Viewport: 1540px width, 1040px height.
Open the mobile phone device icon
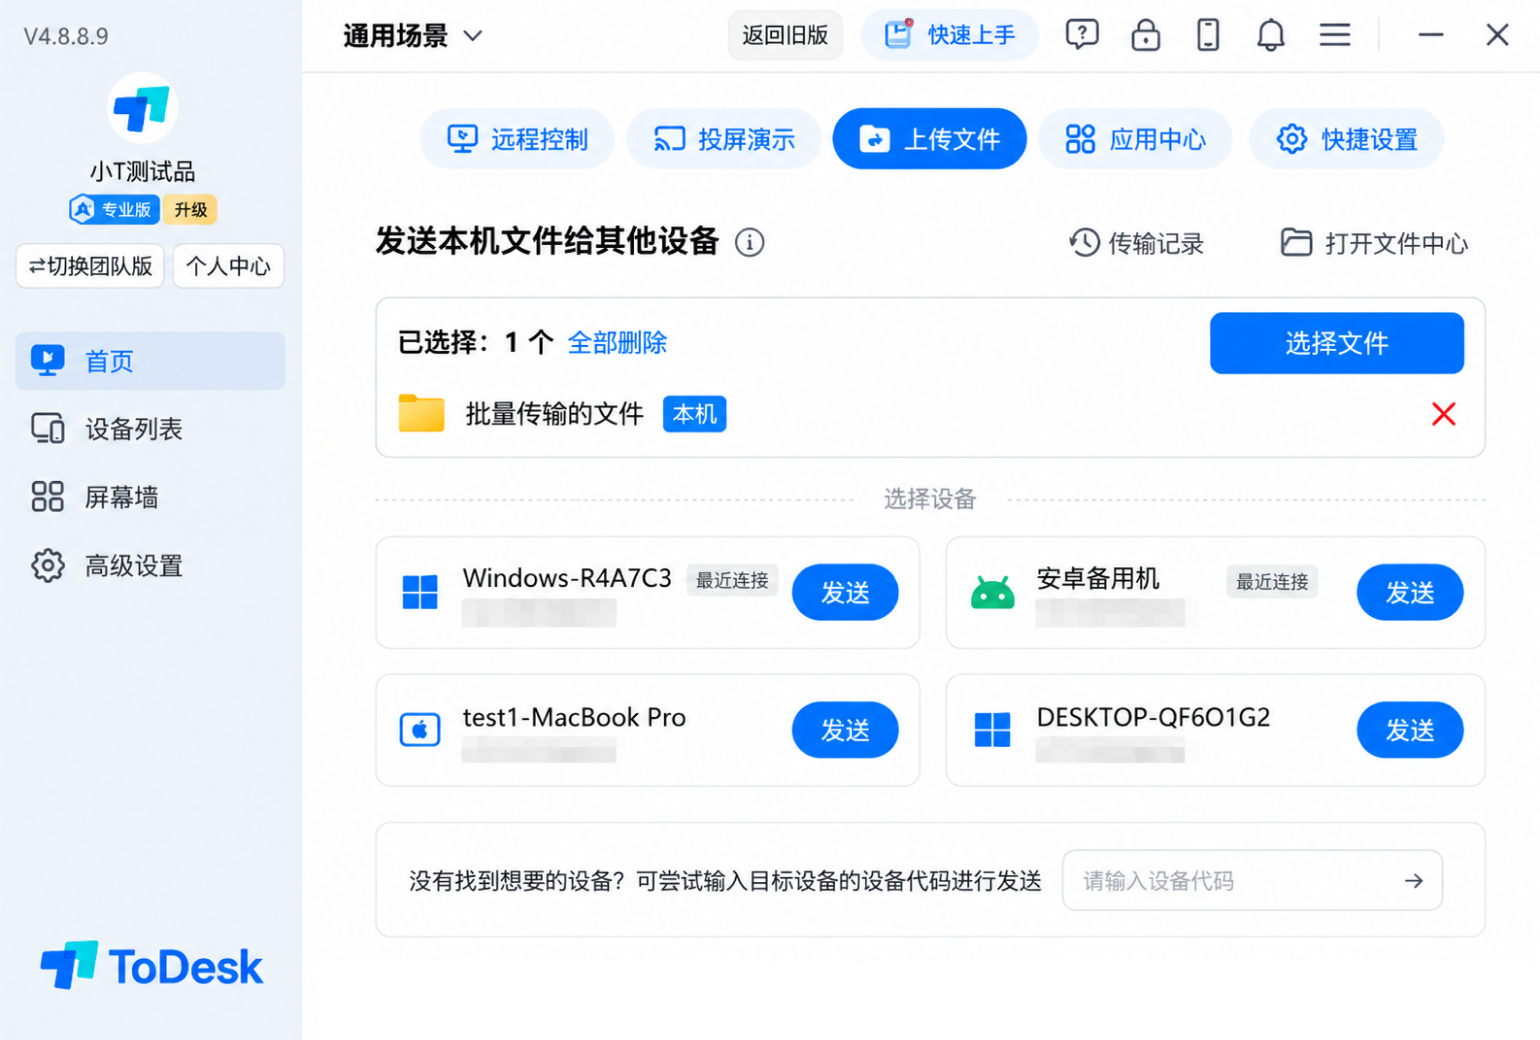click(x=1208, y=35)
